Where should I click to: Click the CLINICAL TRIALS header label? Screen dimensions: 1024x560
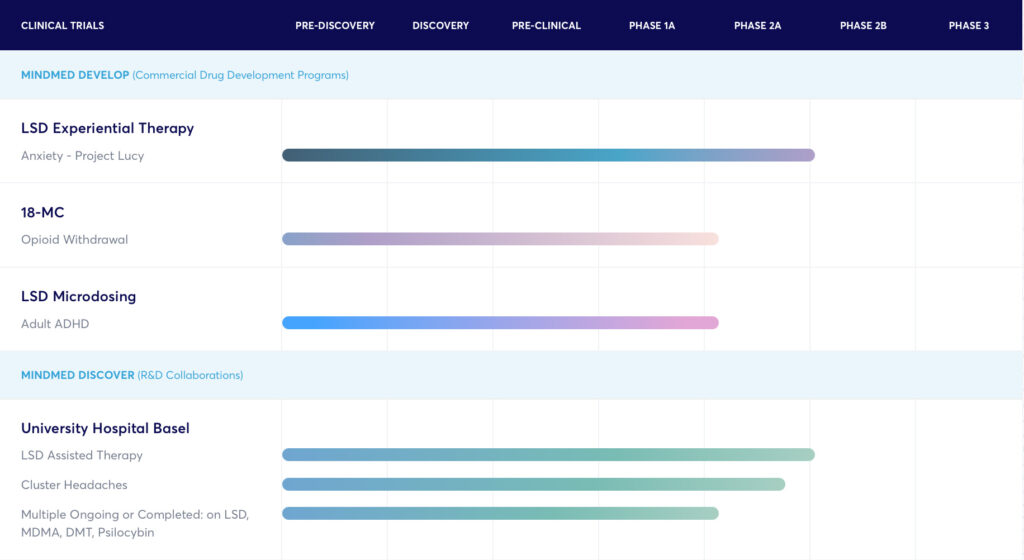[63, 25]
